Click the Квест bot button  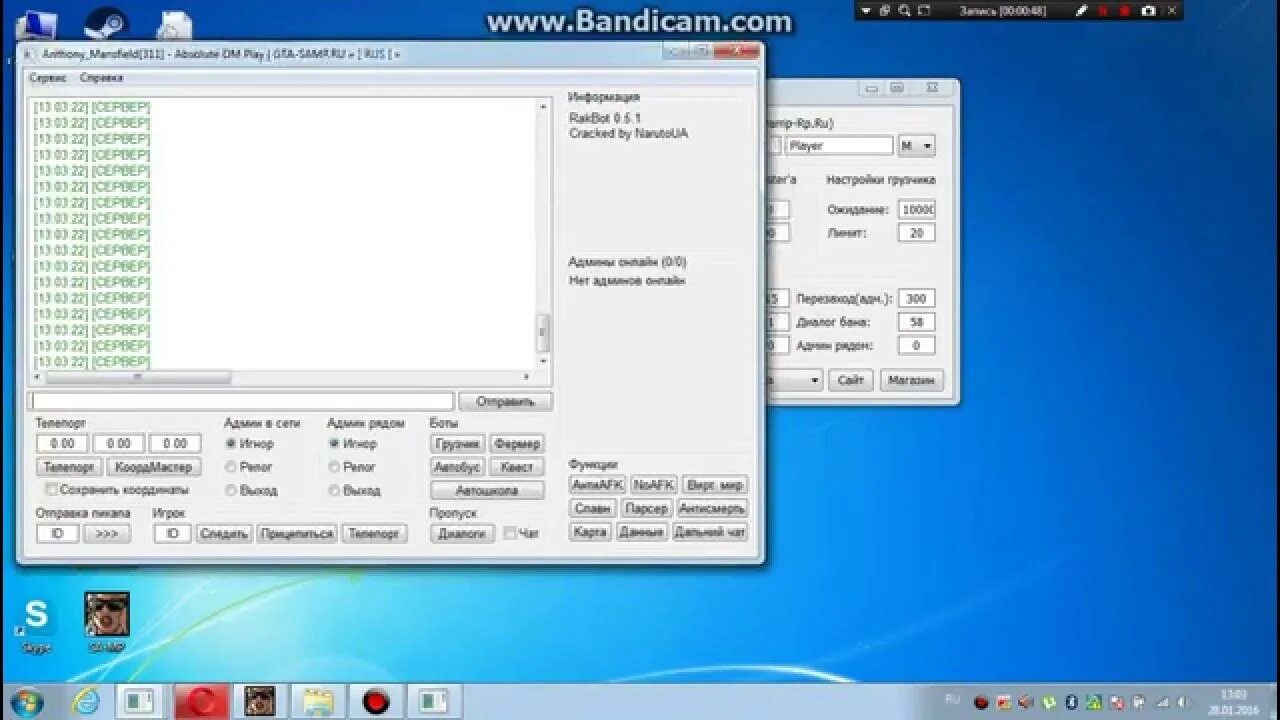(x=517, y=467)
